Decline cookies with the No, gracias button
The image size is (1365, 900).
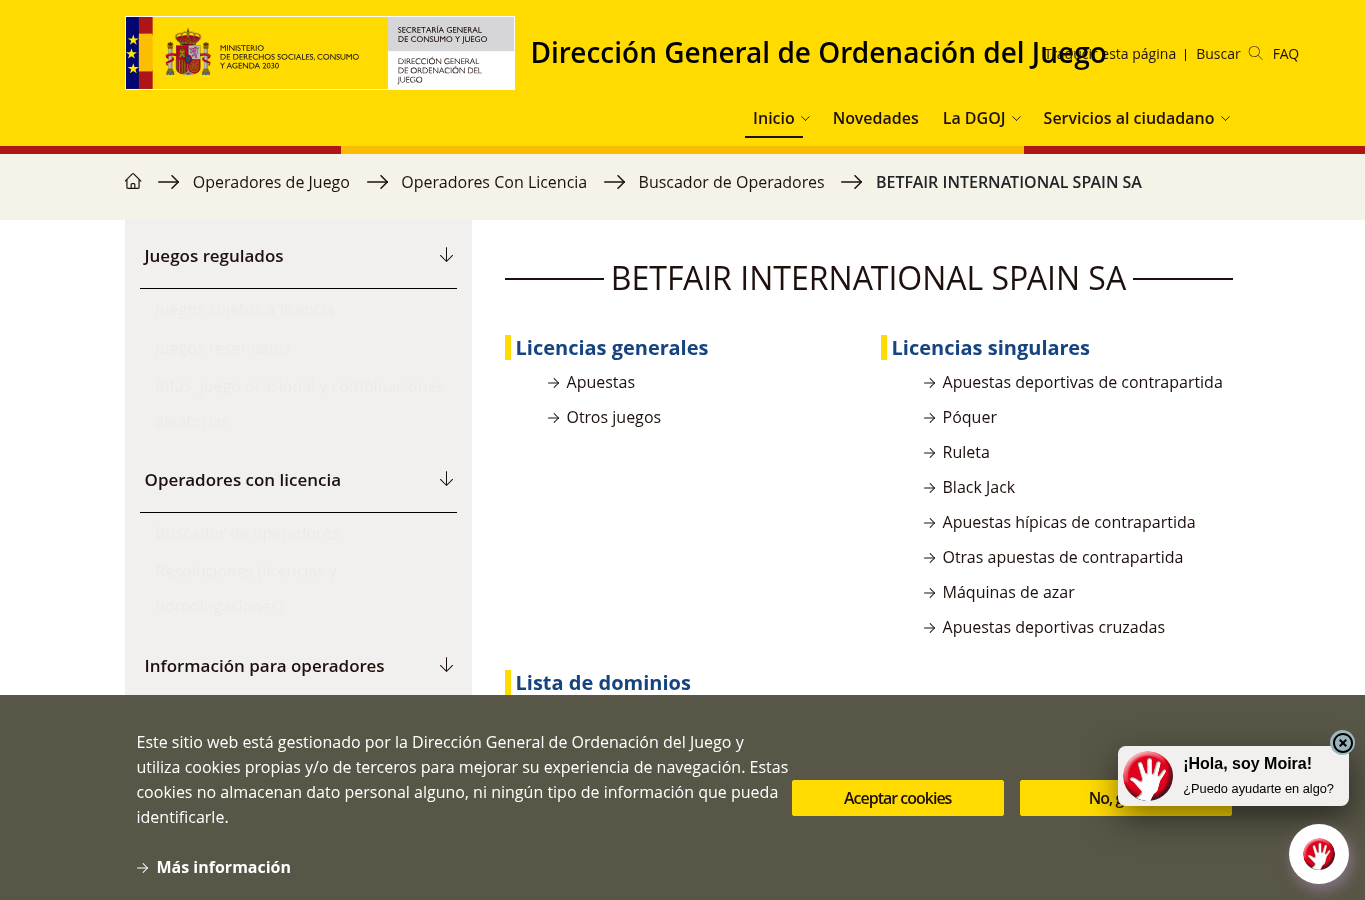click(x=1126, y=798)
